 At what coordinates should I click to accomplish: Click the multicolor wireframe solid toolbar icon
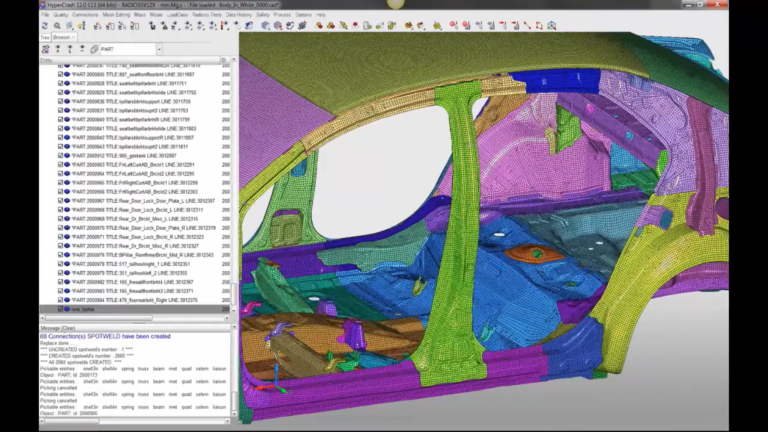[552, 25]
